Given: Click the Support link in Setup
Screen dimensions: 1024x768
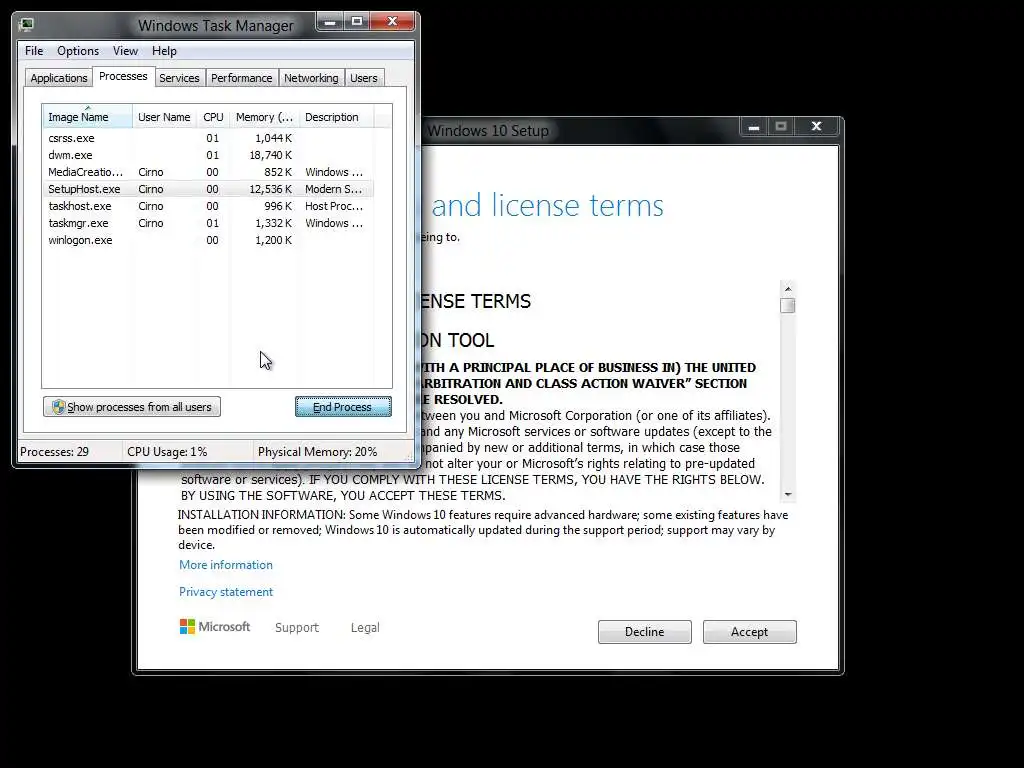Looking at the screenshot, I should pos(296,628).
